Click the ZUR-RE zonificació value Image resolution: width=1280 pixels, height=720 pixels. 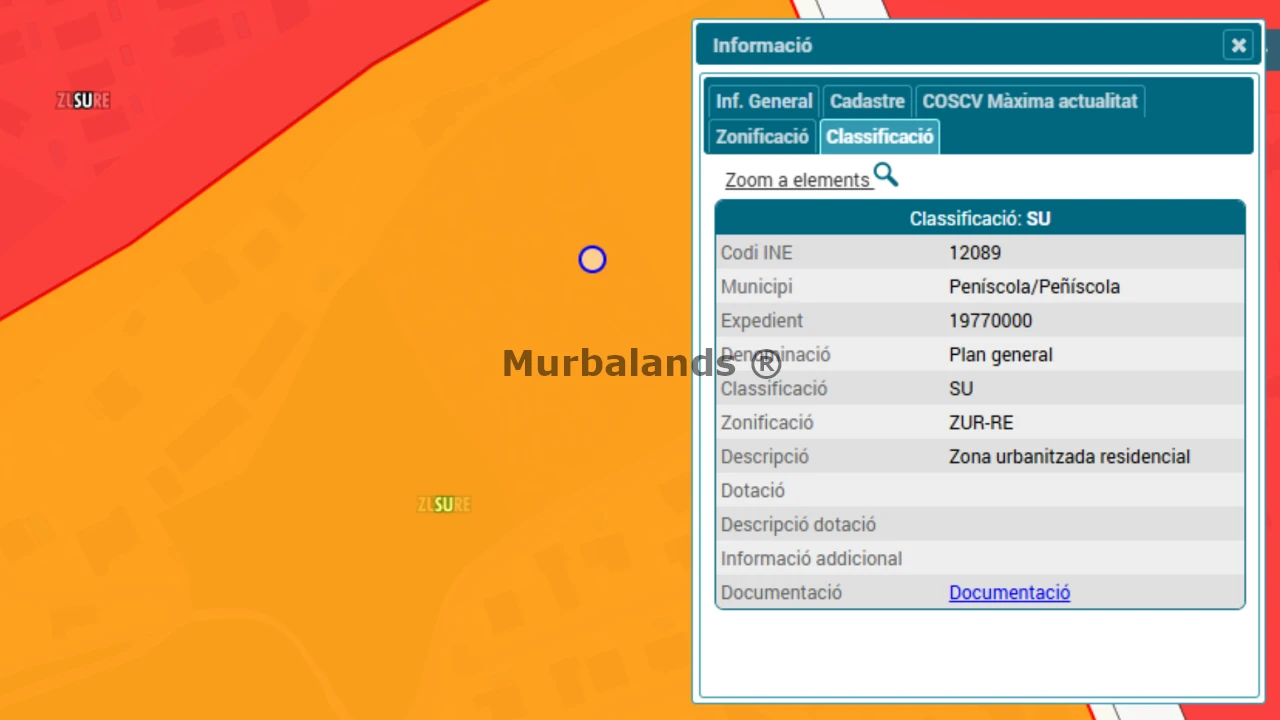click(x=981, y=423)
